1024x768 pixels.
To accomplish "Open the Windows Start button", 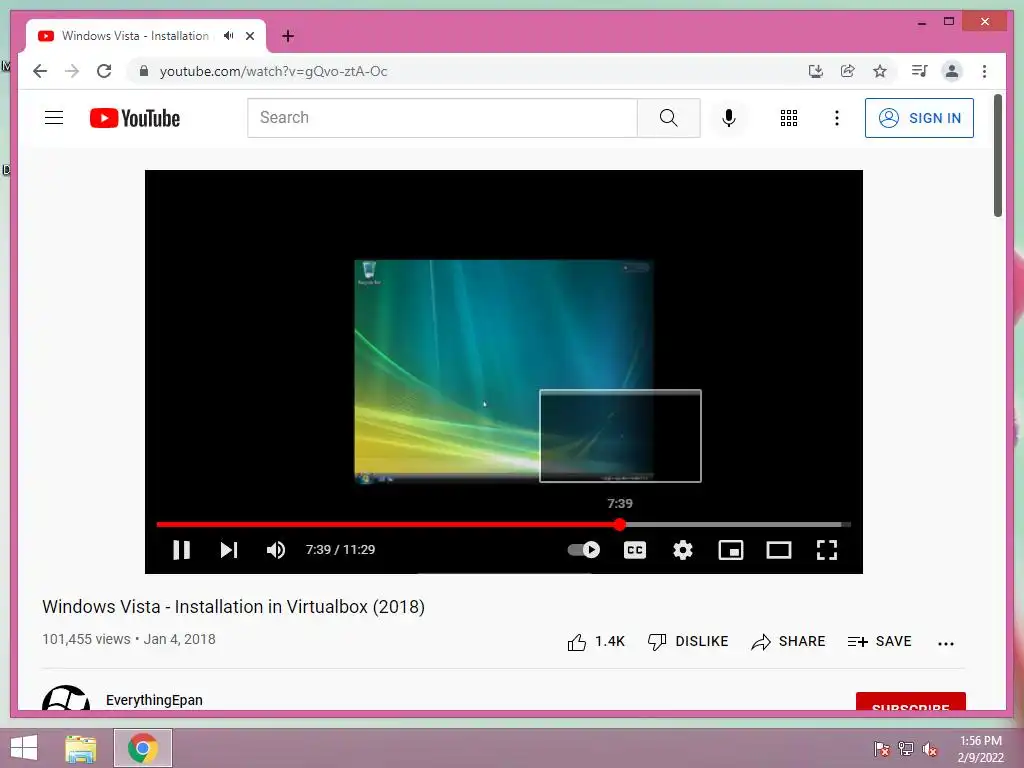I will coord(24,748).
